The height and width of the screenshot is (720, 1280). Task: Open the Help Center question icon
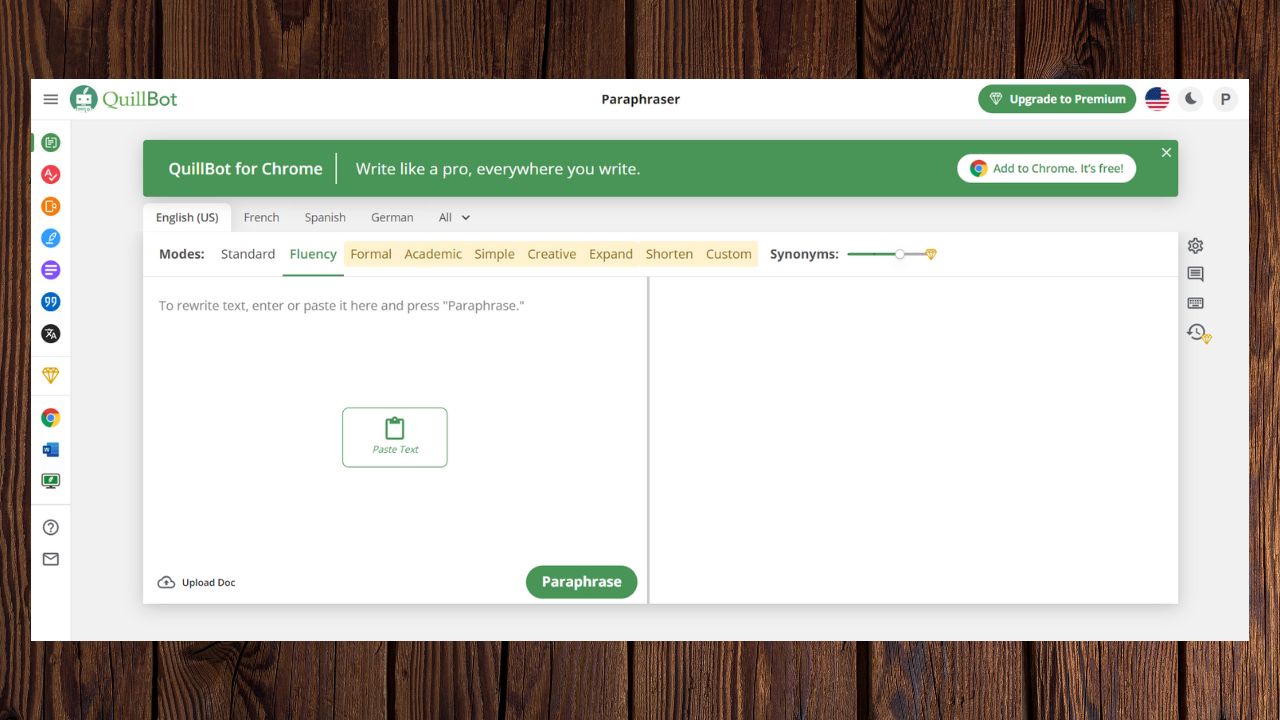click(x=51, y=527)
